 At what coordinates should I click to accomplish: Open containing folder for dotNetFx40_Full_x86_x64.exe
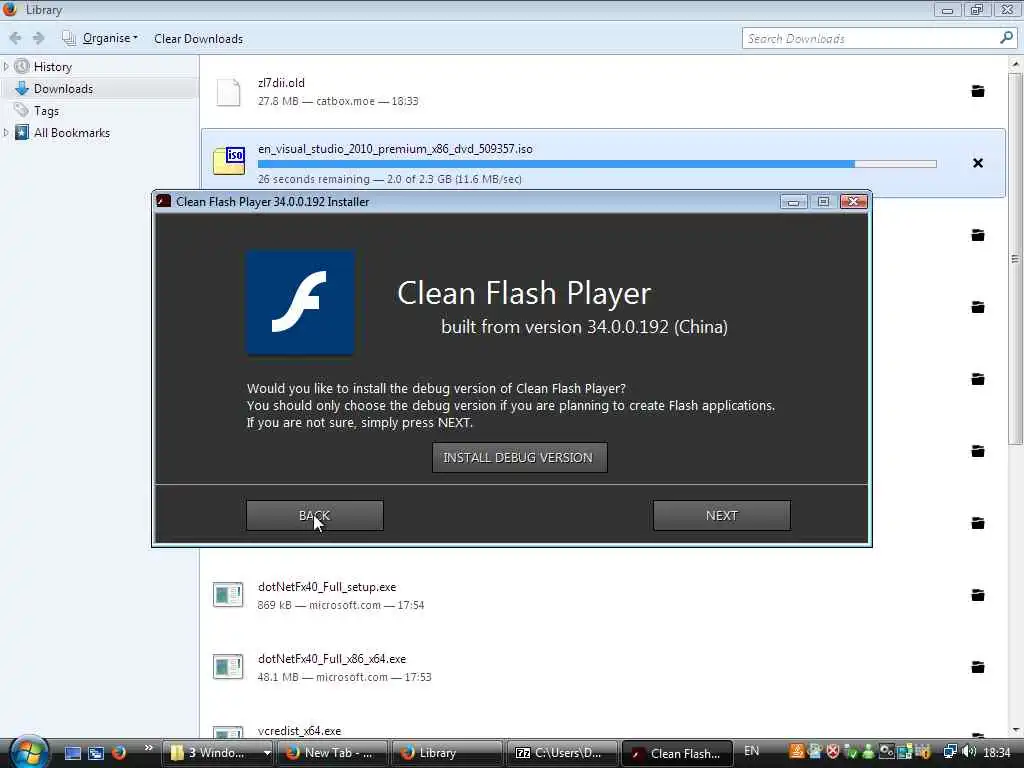coord(978,667)
